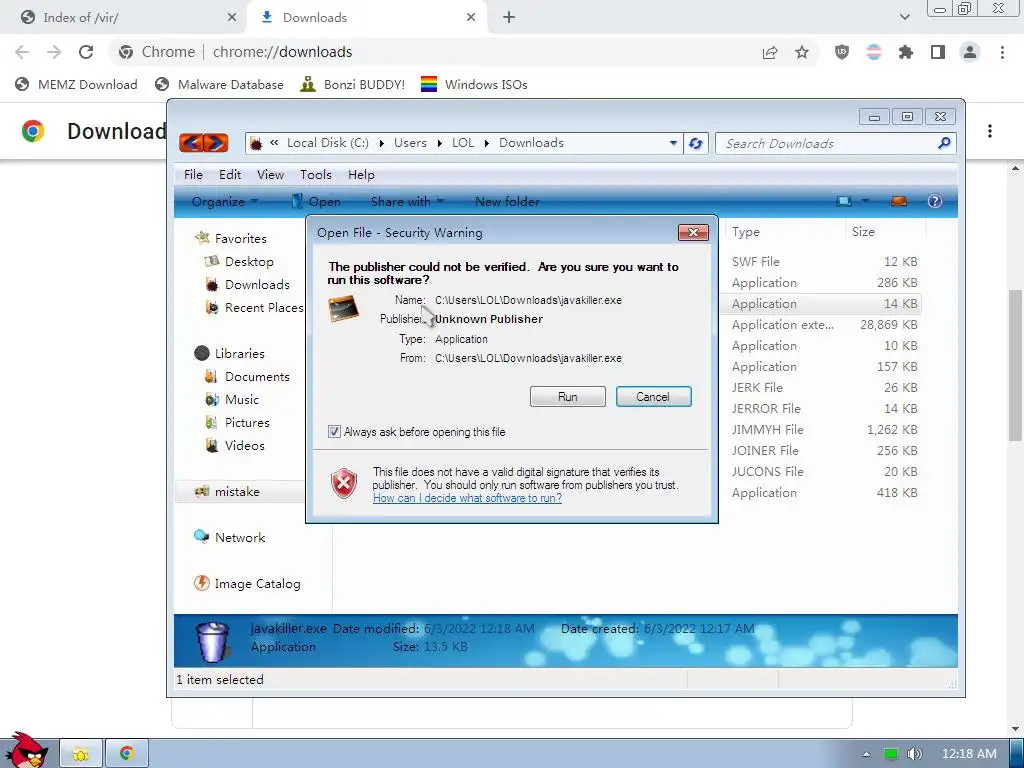Click Users in the address breadcrumb
The height and width of the screenshot is (768, 1024).
(x=410, y=143)
